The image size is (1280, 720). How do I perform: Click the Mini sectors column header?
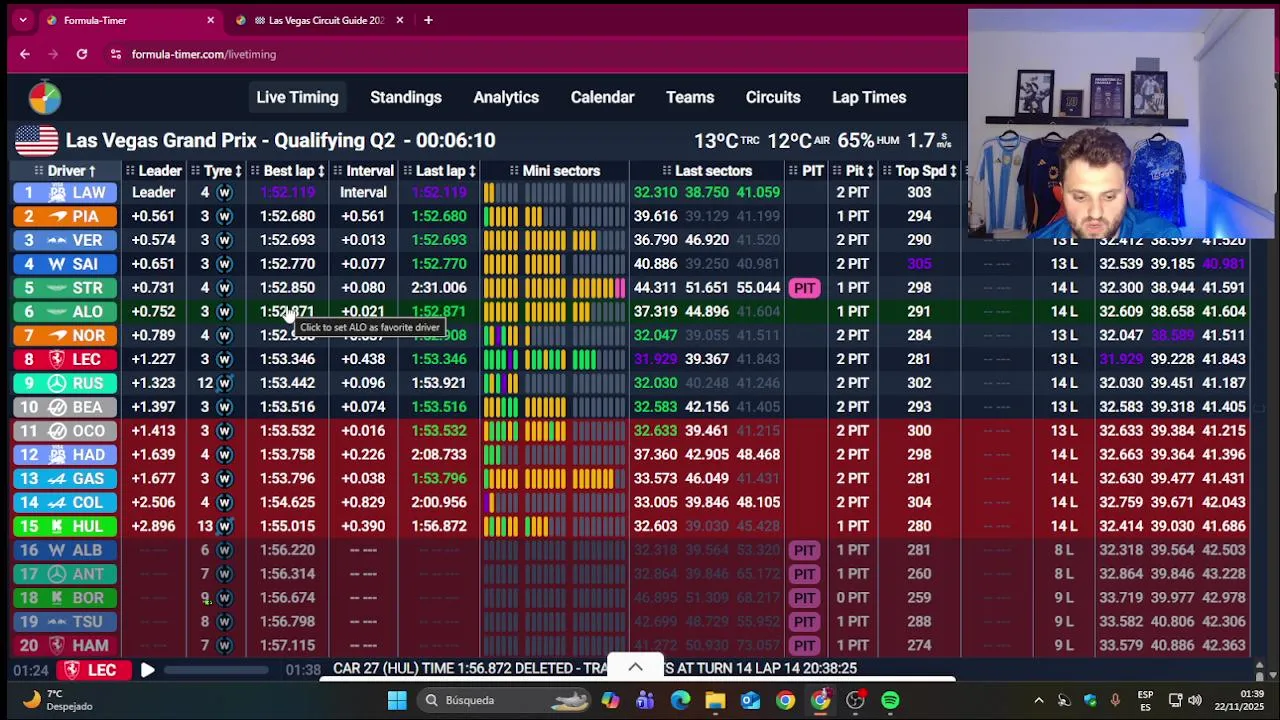554,171
